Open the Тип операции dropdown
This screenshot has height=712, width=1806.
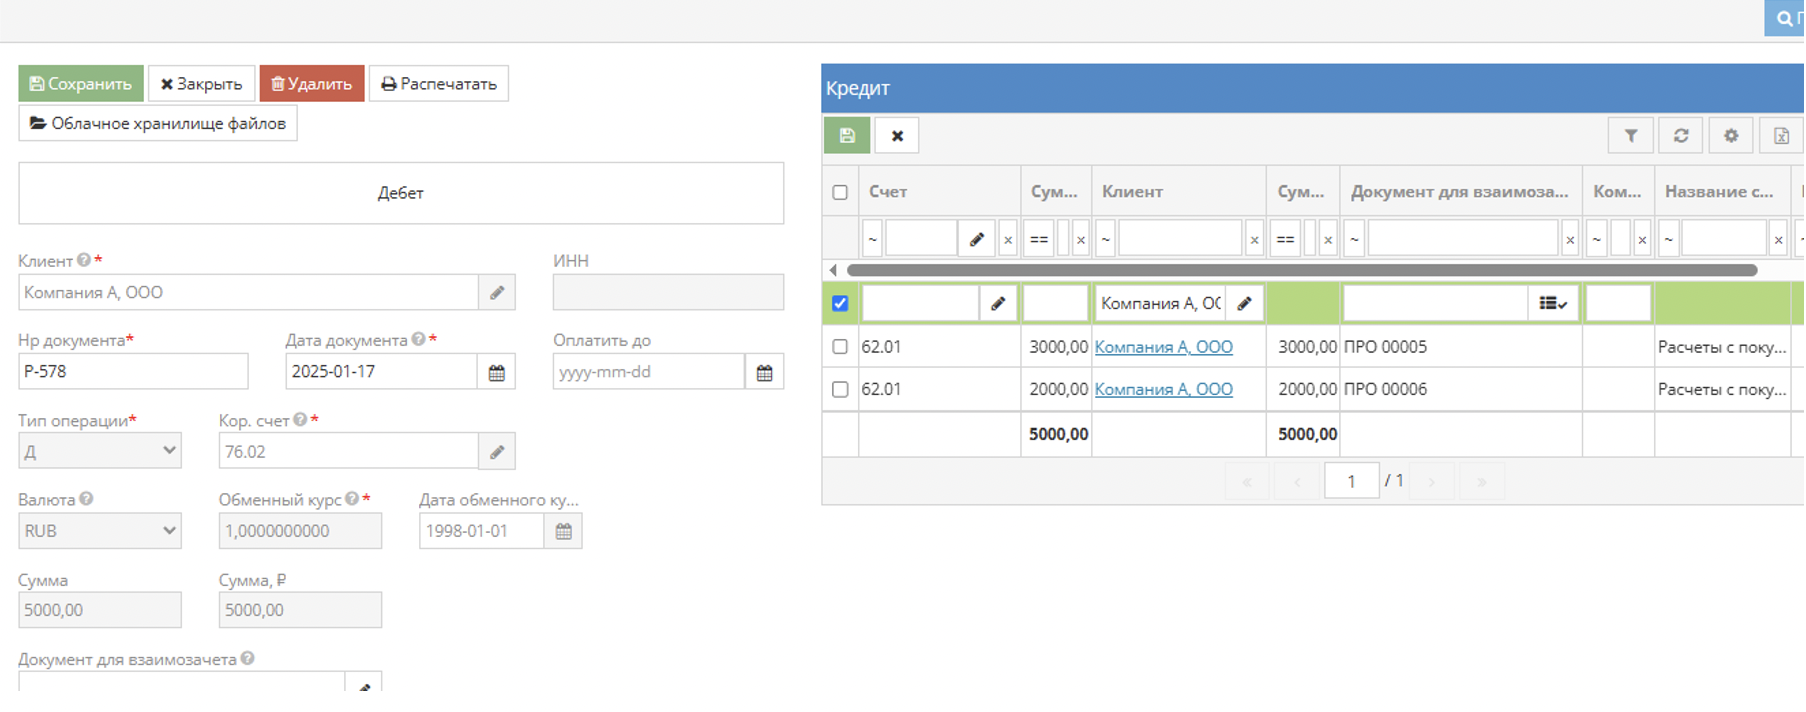click(x=100, y=451)
